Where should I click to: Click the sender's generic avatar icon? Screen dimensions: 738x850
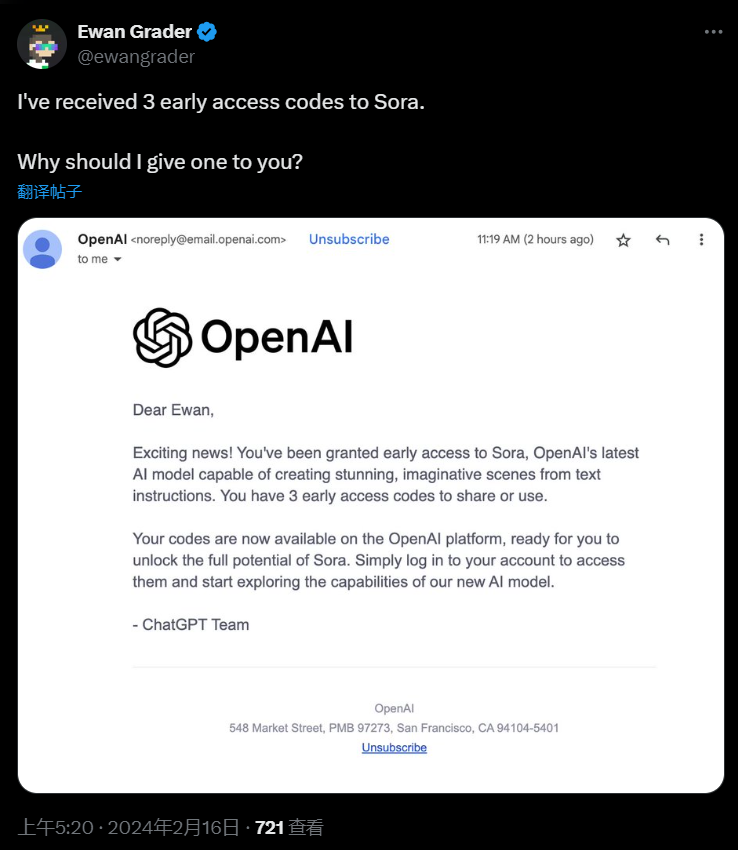pos(42,249)
